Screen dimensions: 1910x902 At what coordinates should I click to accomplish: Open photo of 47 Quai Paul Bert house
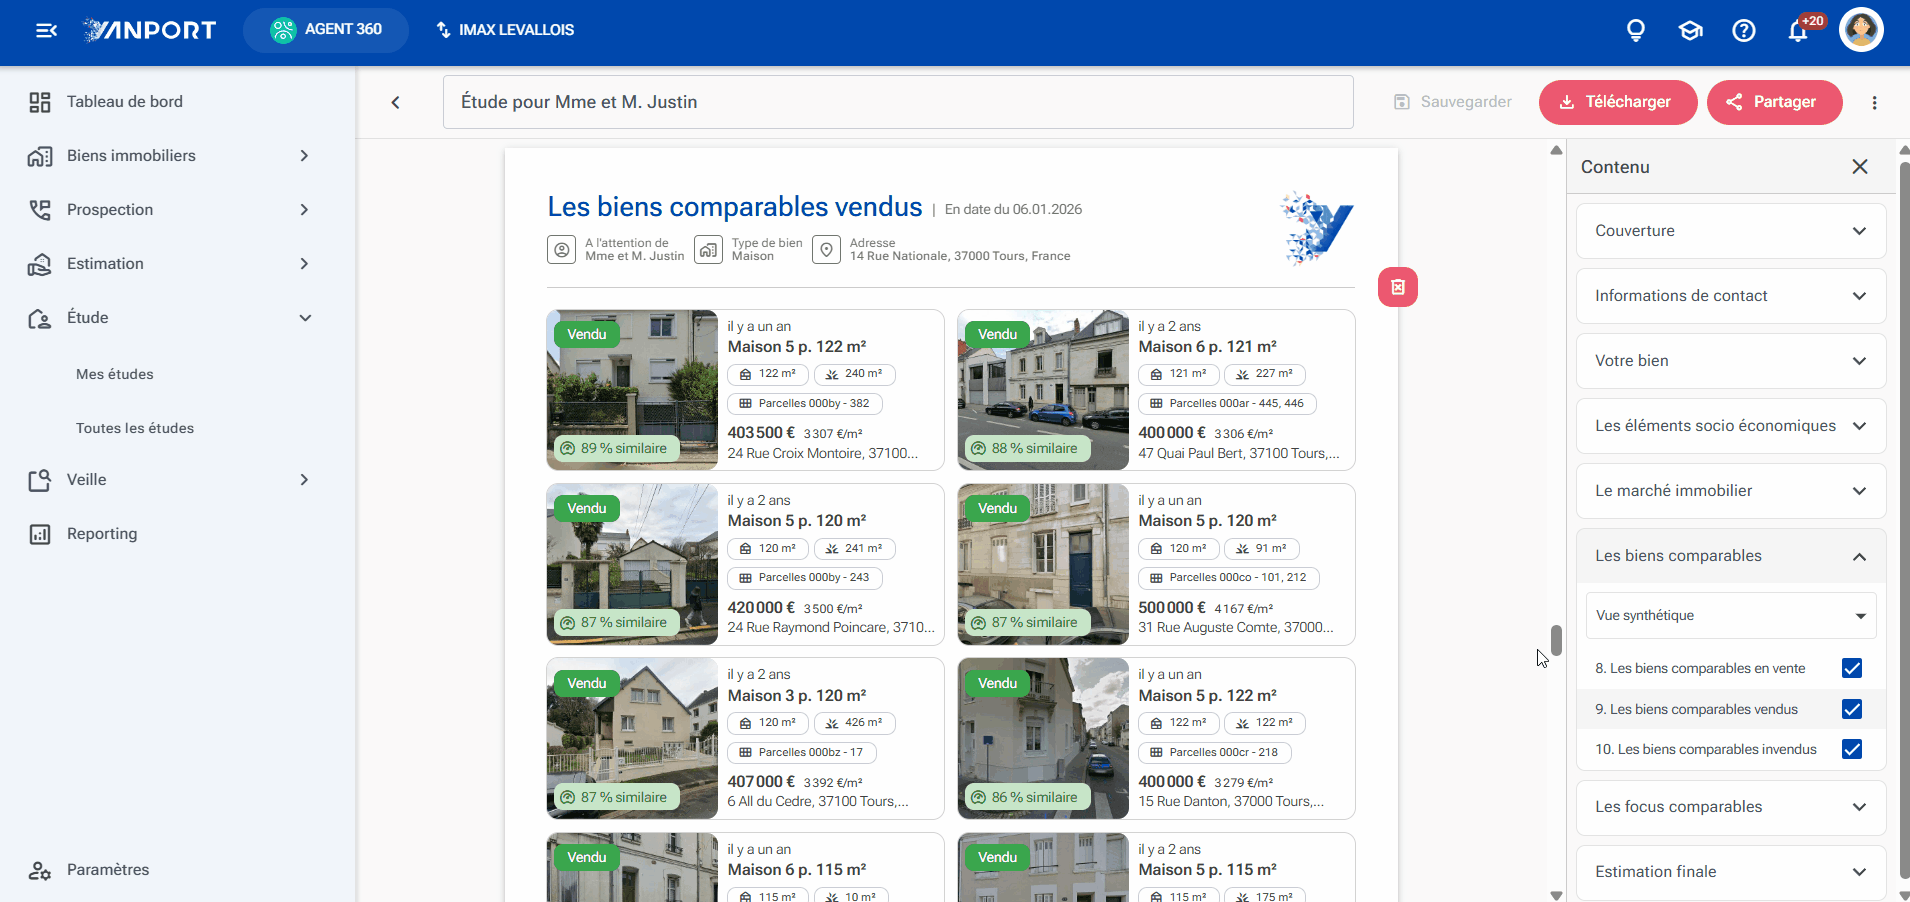tap(1043, 390)
